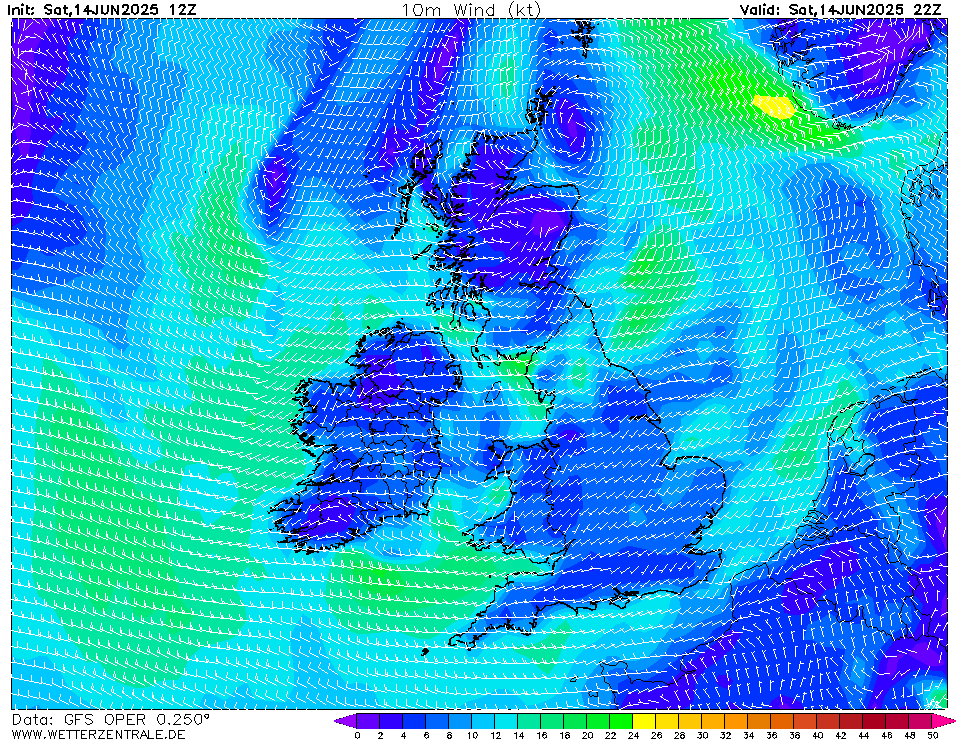Click the "14" label on the wind scale

click(x=518, y=735)
